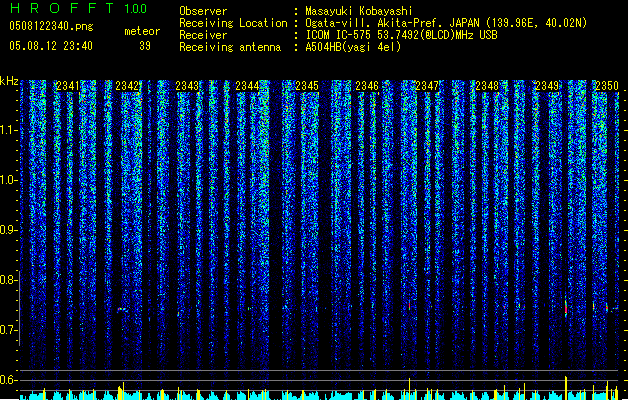Click the 0.8 kHz axis tick label
Viewport: 629px width, 400px height.
click(8, 280)
